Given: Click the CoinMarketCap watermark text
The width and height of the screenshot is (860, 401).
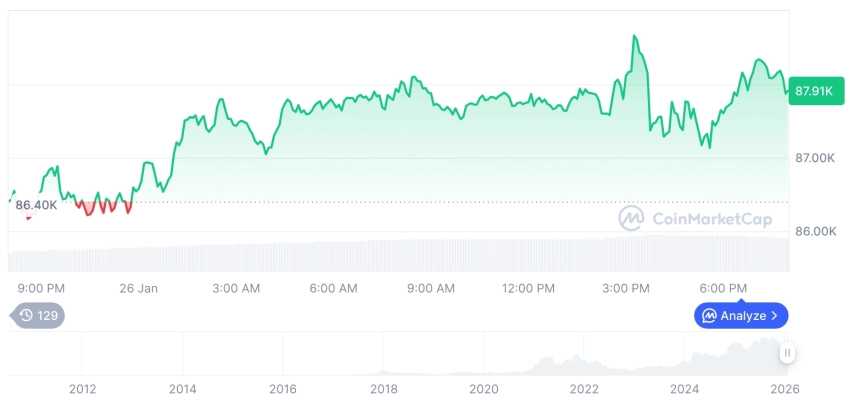Looking at the screenshot, I should point(711,219).
